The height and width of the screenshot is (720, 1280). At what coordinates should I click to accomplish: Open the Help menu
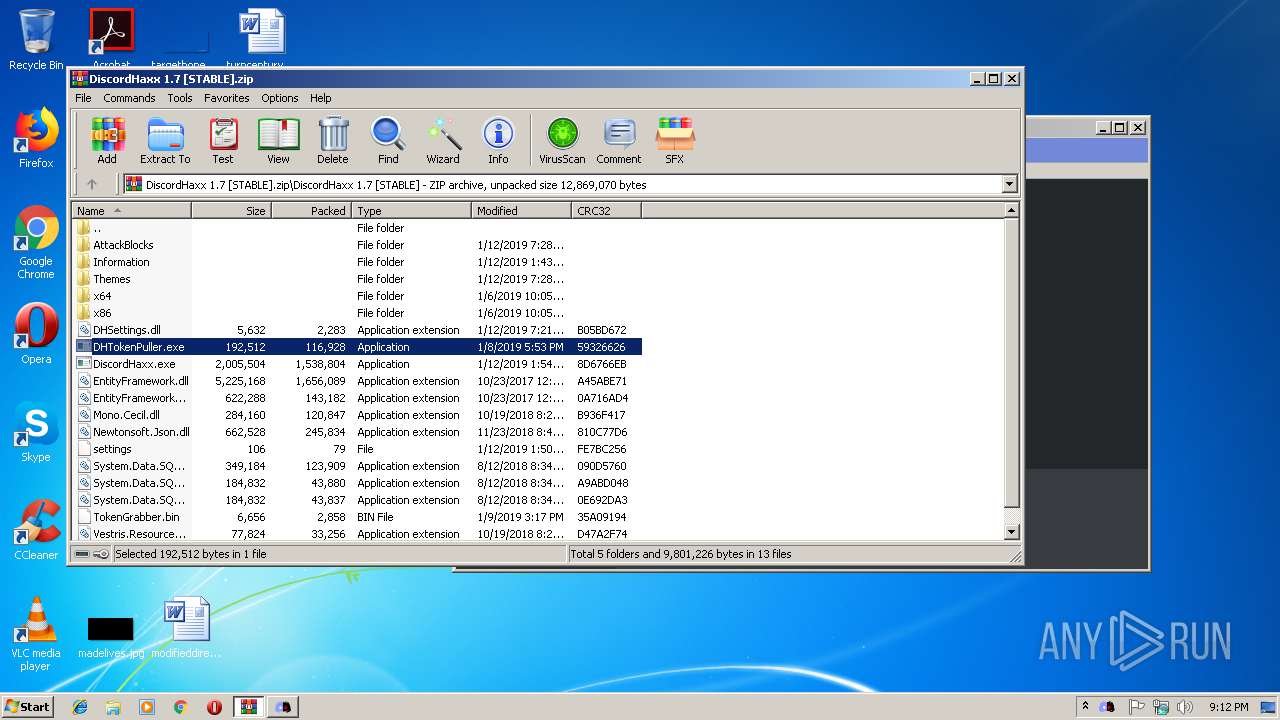(320, 98)
